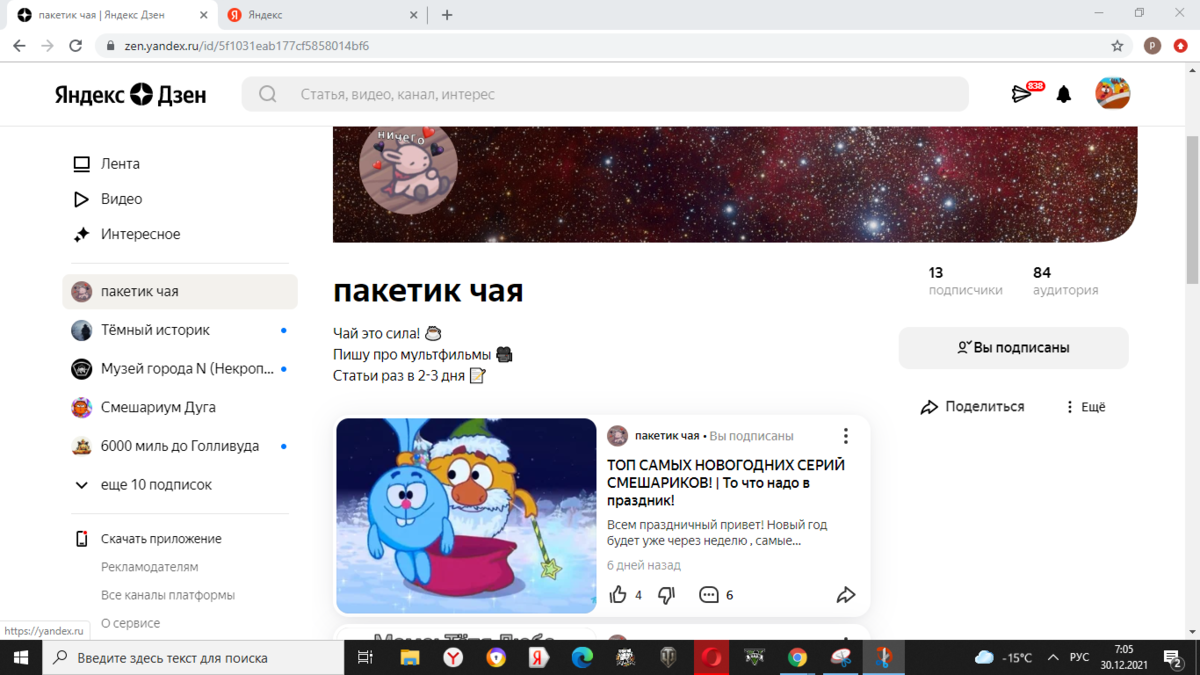Click Скачать приложение link

pos(161,539)
